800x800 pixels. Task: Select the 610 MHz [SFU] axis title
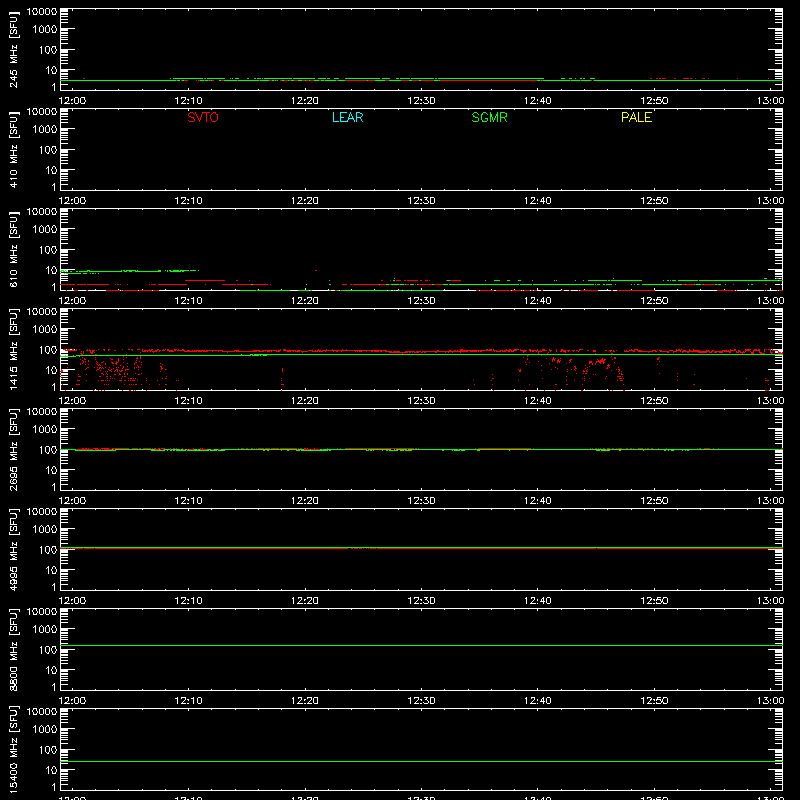(13, 249)
